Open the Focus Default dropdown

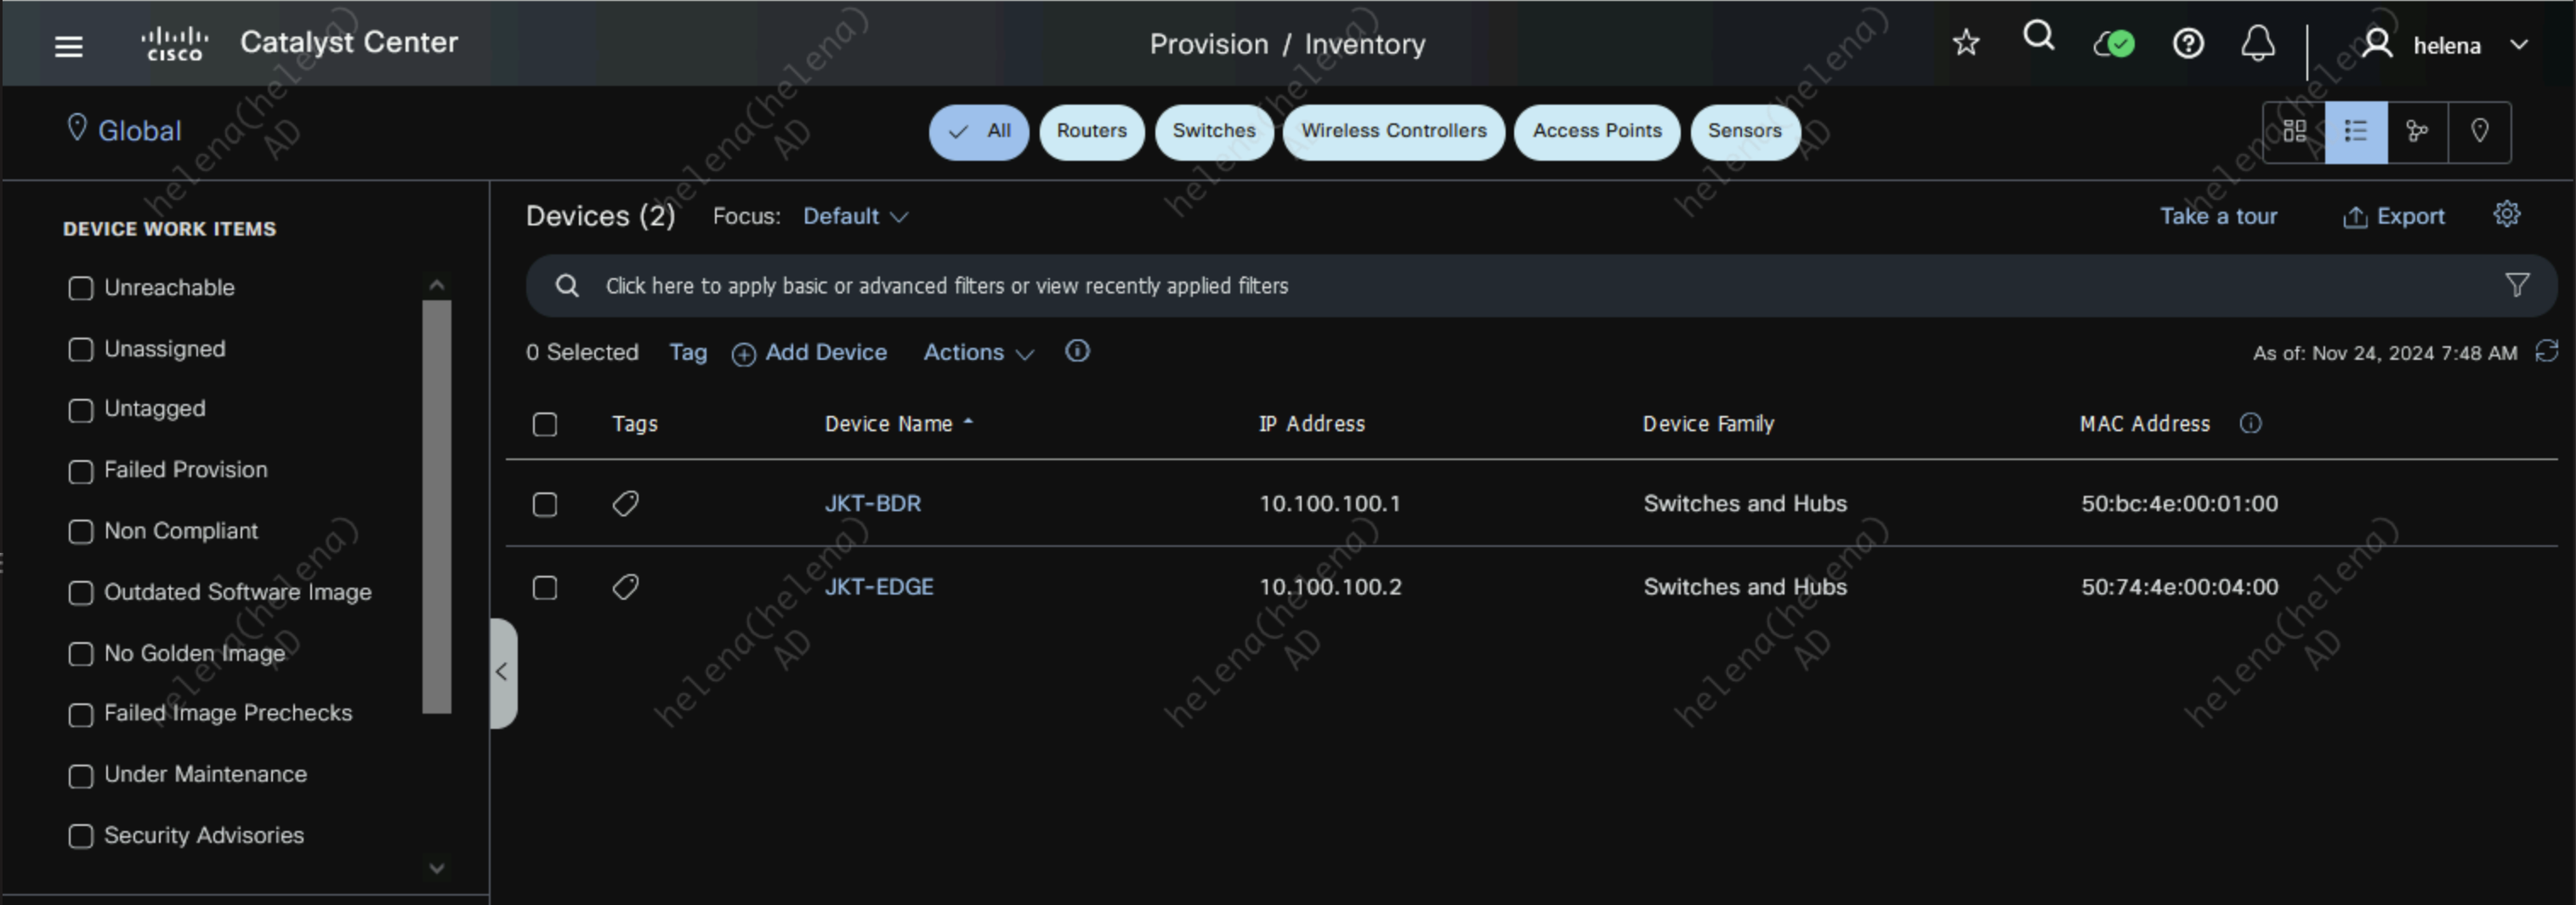click(x=855, y=216)
